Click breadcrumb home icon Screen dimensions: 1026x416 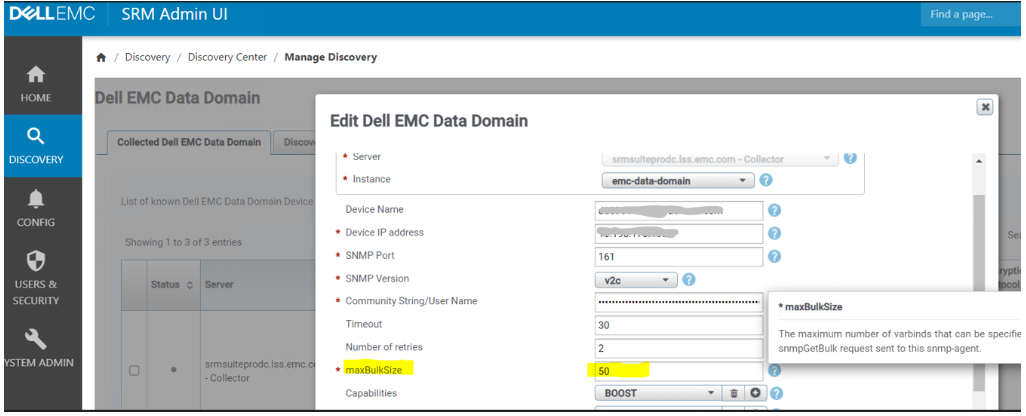coord(101,58)
